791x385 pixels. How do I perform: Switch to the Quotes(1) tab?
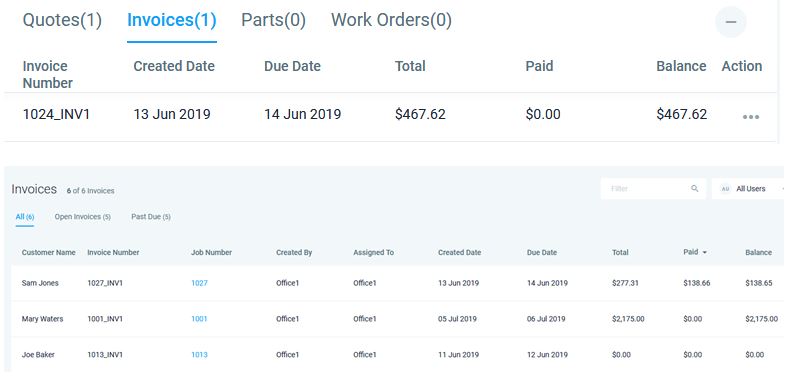pos(63,20)
